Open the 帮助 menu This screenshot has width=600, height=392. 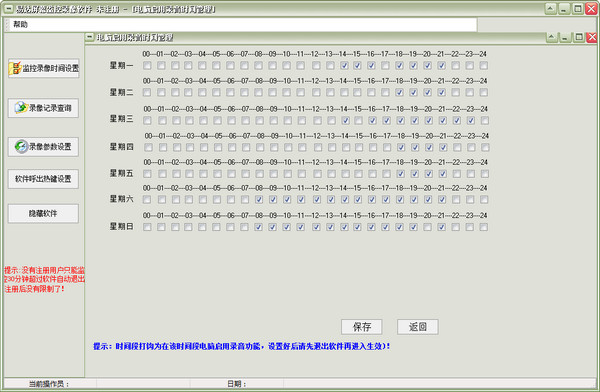tap(20, 24)
